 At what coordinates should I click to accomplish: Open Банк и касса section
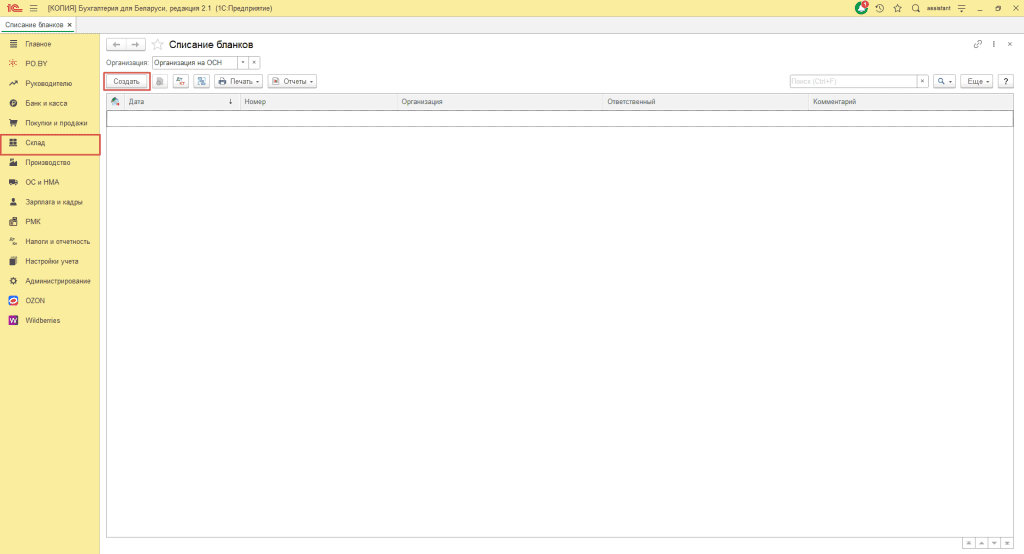(50, 103)
